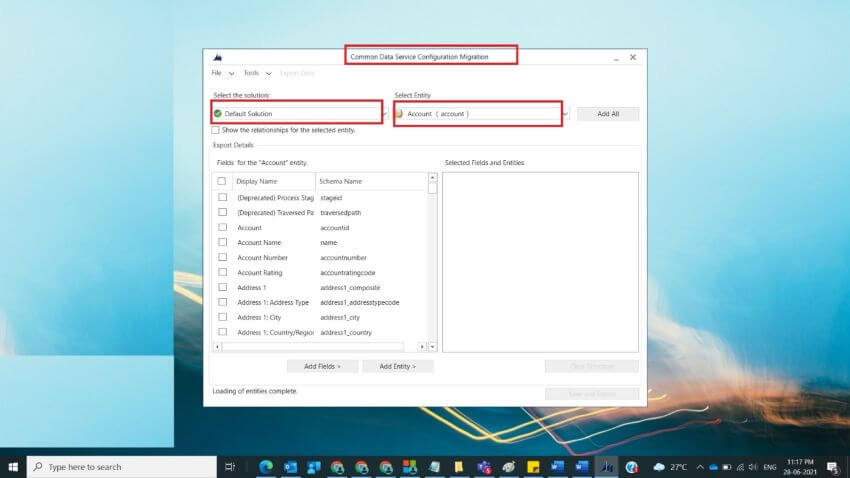Screen dimensions: 850x478
Task: Check the Address 1: City field
Action: [223, 317]
